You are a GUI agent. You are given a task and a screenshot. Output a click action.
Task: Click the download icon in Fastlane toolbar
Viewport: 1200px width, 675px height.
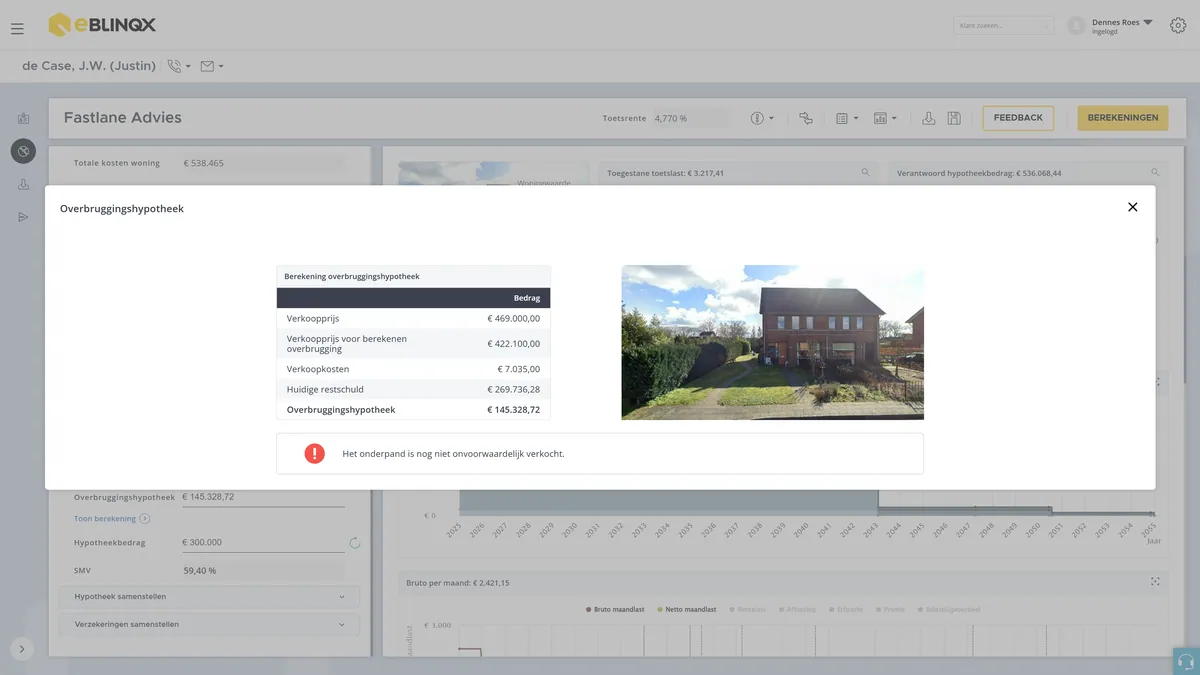(x=929, y=118)
